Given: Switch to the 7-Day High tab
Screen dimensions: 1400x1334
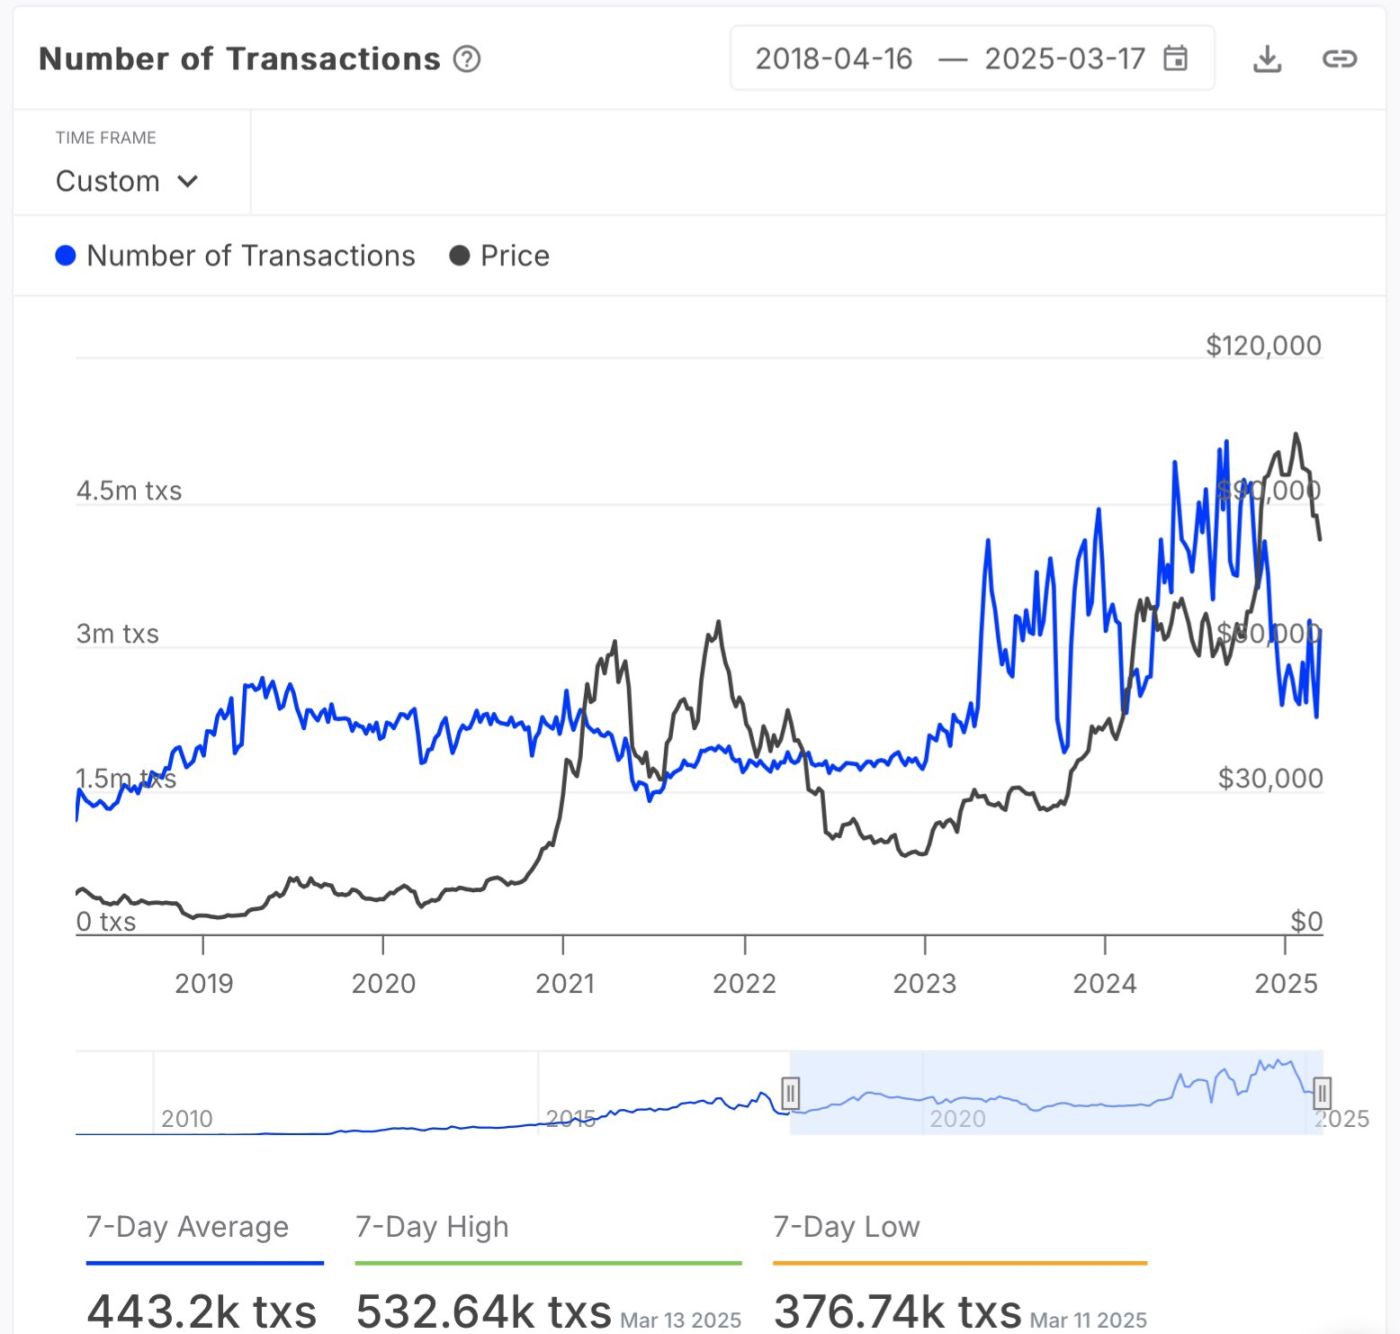Looking at the screenshot, I should tap(432, 1227).
